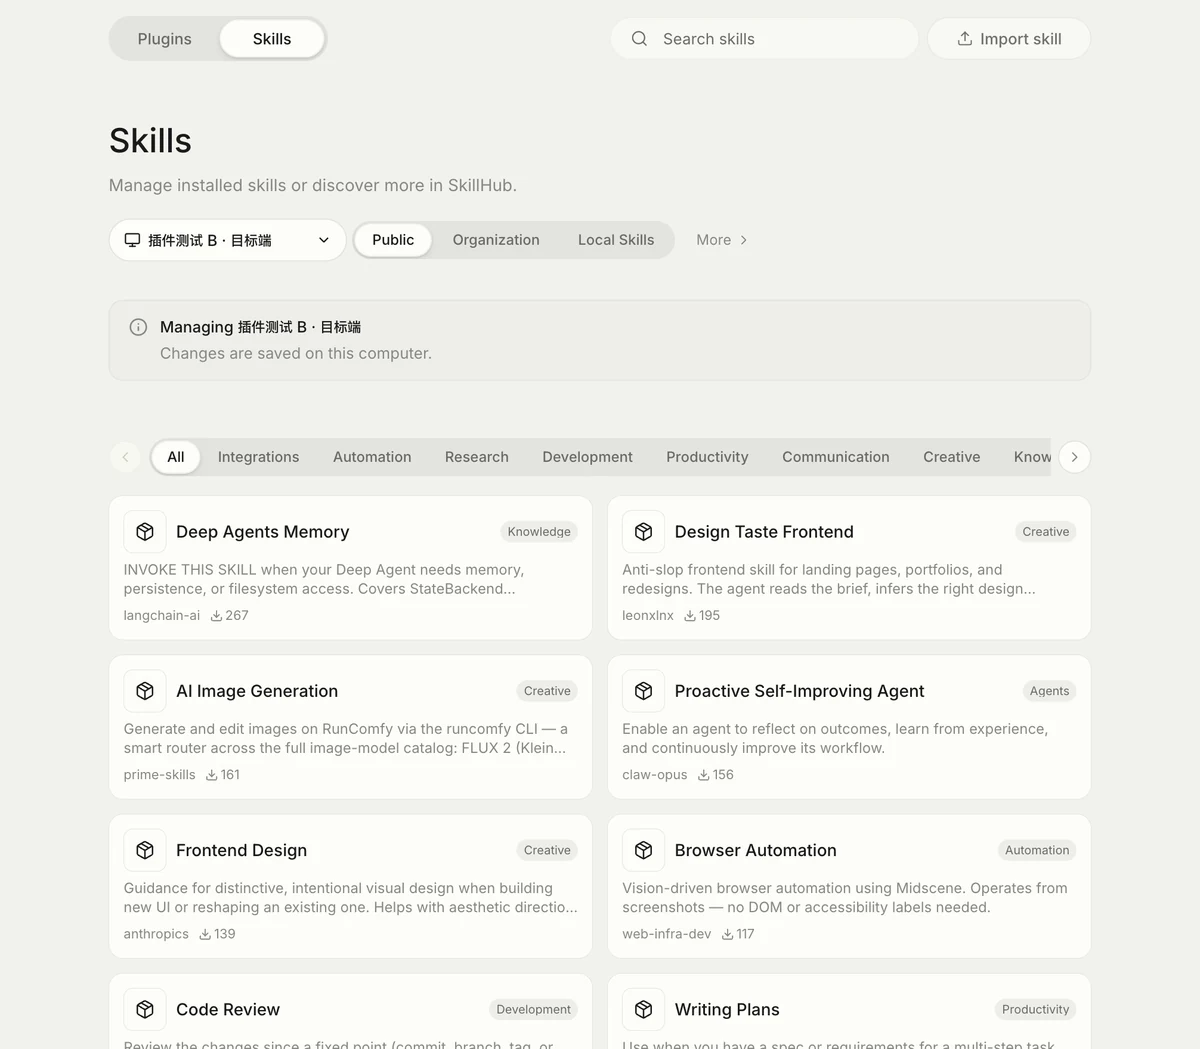Click download icon next to 139
Image resolution: width=1200 pixels, height=1049 pixels.
(205, 934)
